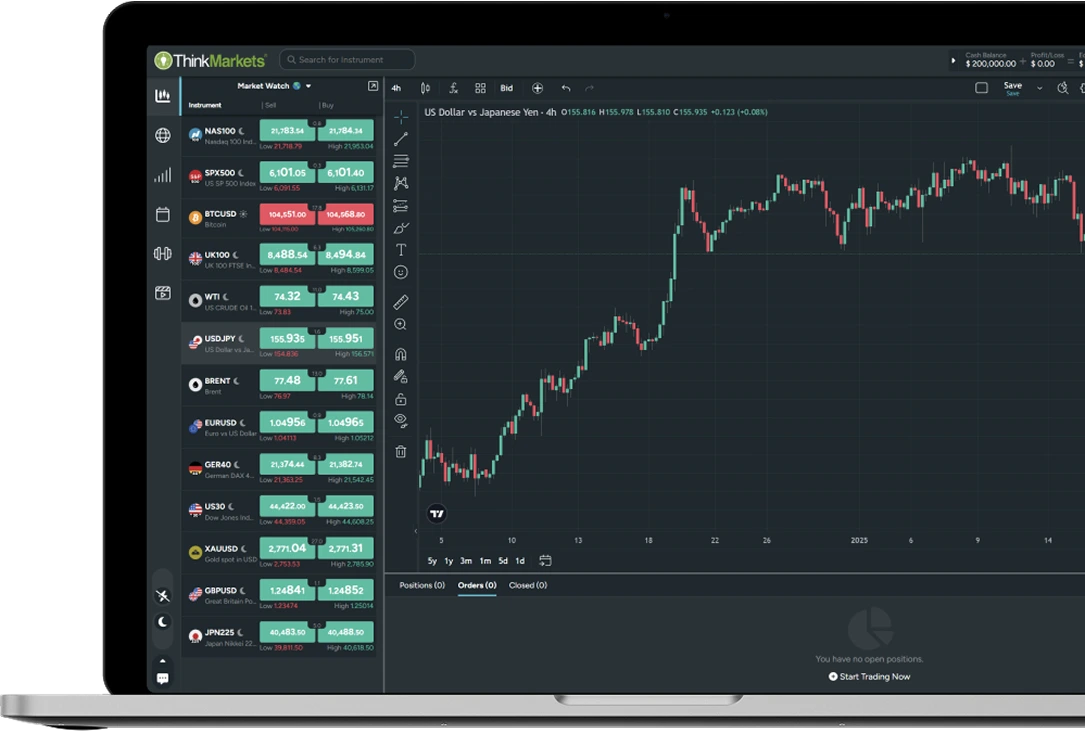This screenshot has height=731, width=1085.
Task: Click the WTI sell price 74.32
Action: tap(287, 296)
